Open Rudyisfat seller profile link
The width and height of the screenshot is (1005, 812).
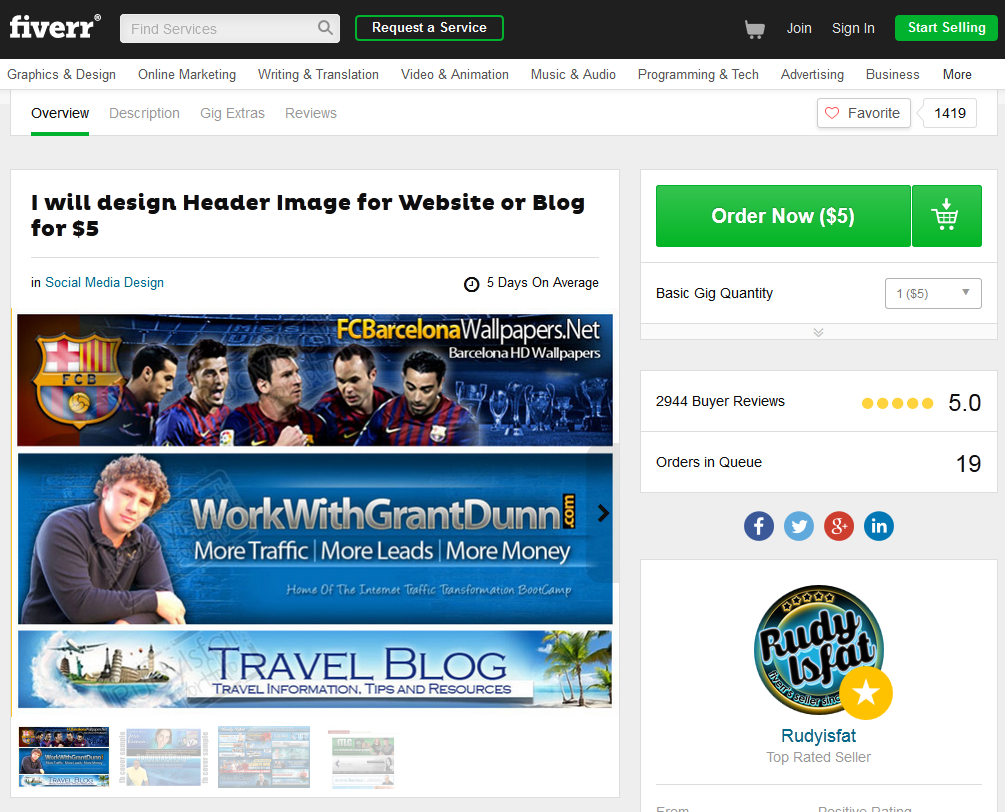(x=818, y=736)
